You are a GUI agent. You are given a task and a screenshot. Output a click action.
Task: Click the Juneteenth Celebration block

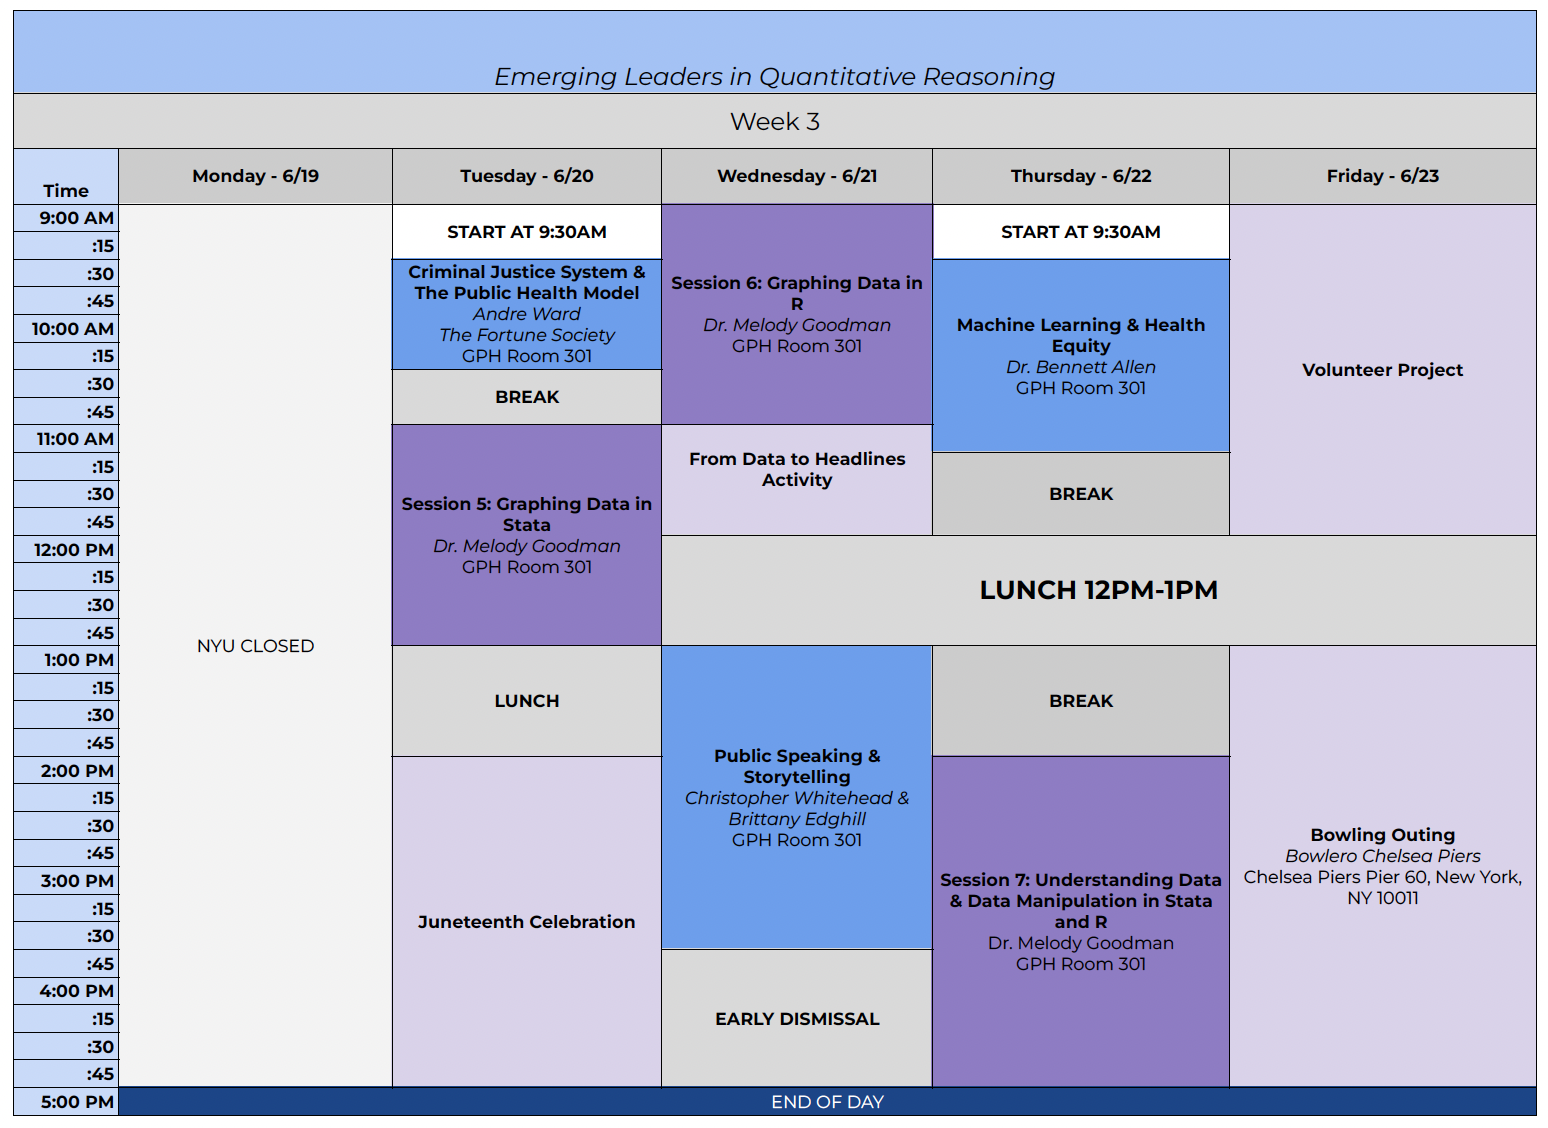coord(526,921)
